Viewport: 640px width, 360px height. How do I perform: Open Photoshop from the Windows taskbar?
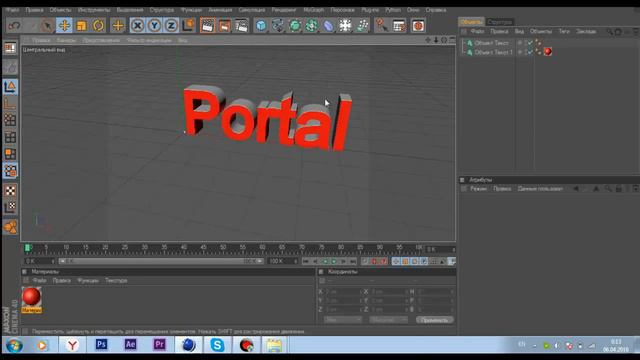coord(101,345)
